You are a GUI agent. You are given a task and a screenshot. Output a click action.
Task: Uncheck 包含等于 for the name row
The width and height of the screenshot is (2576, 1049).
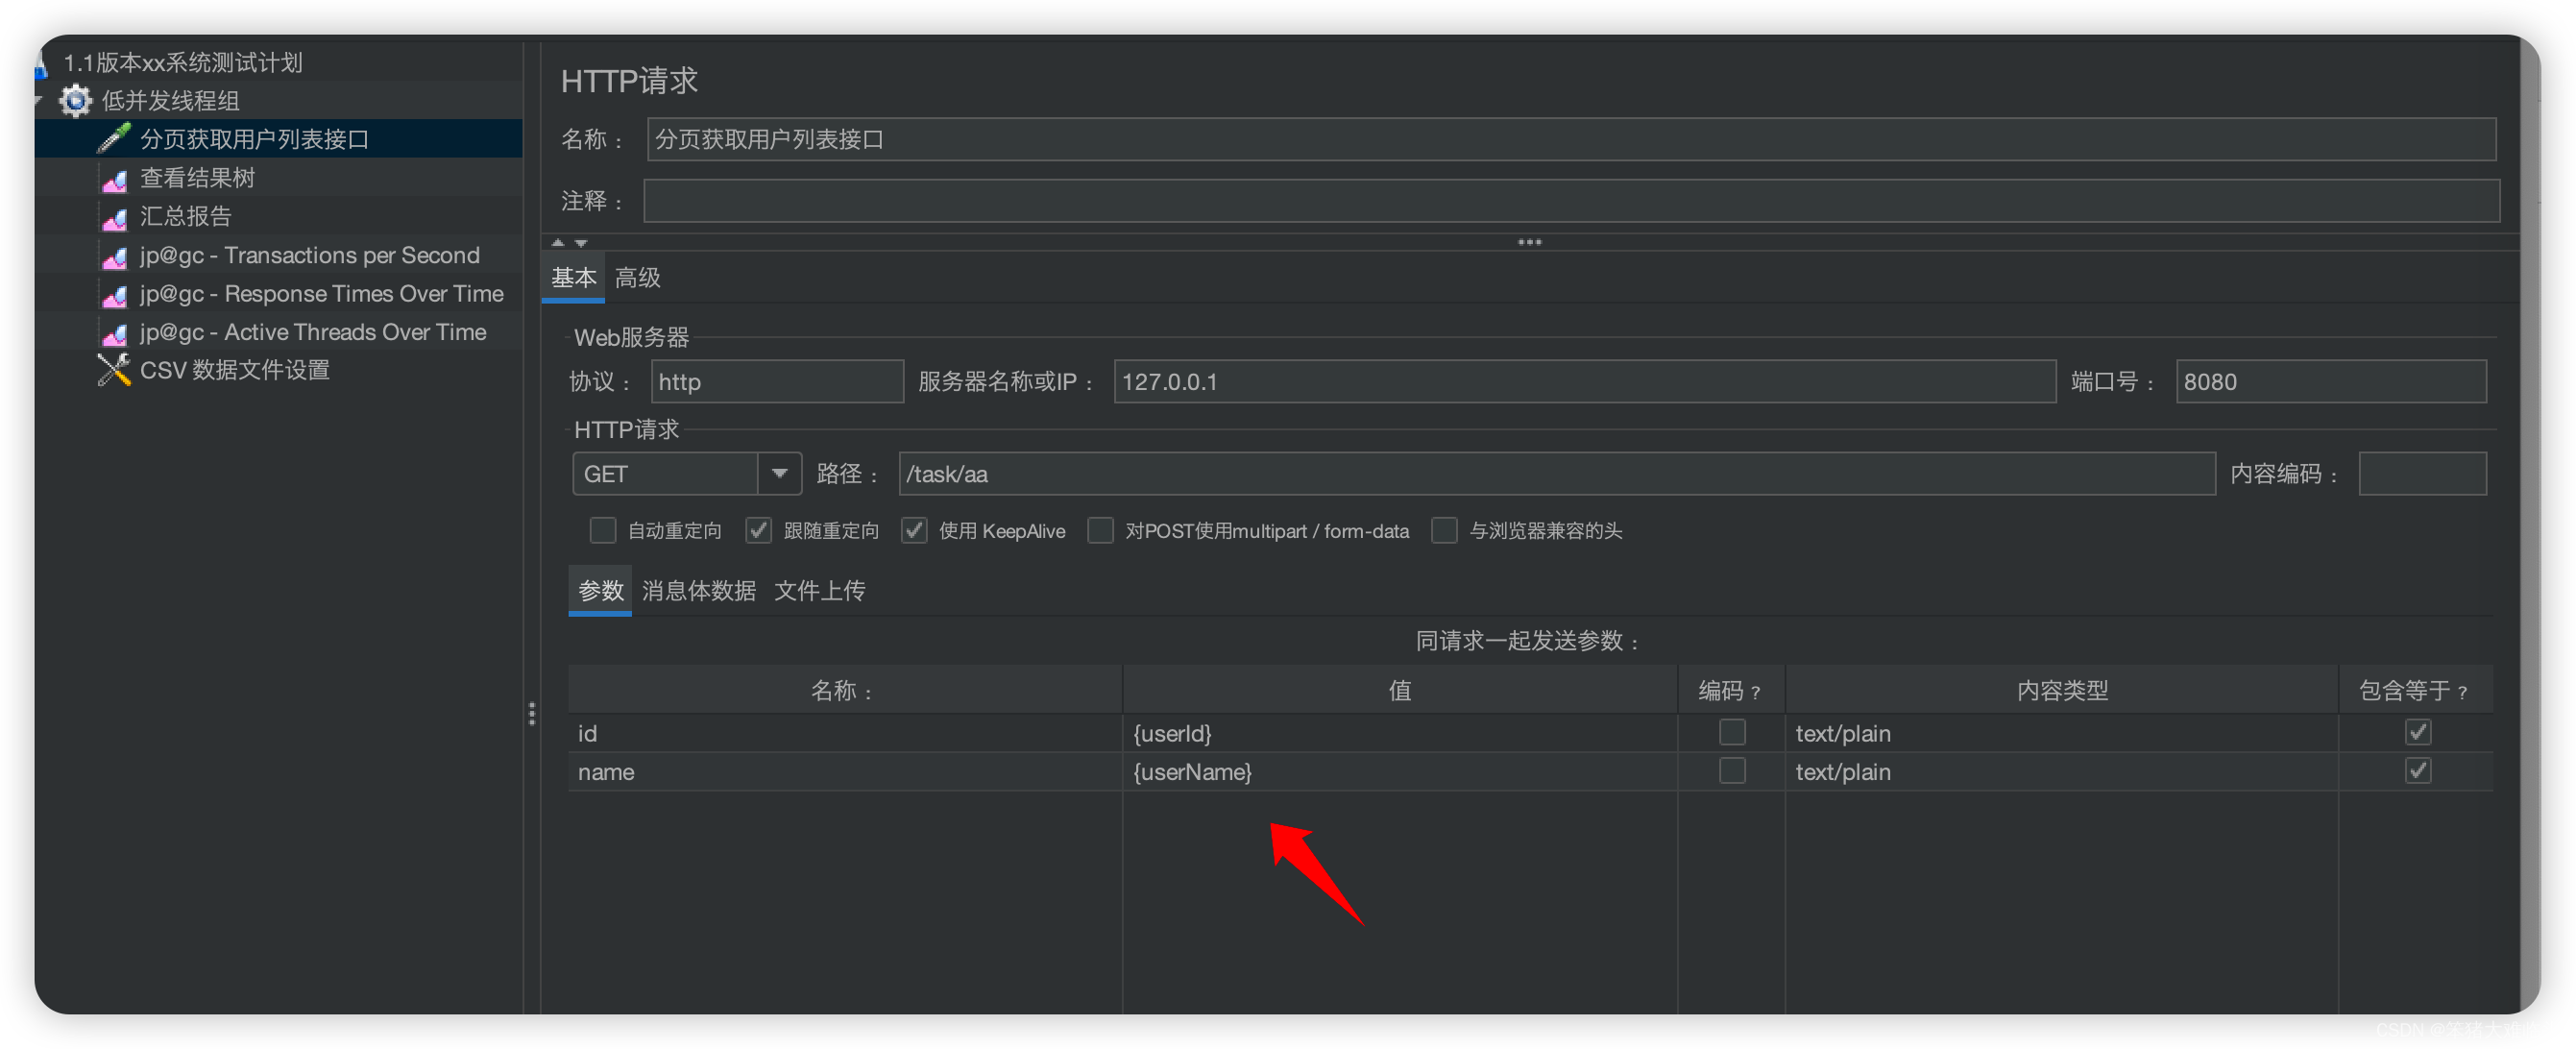[2418, 770]
